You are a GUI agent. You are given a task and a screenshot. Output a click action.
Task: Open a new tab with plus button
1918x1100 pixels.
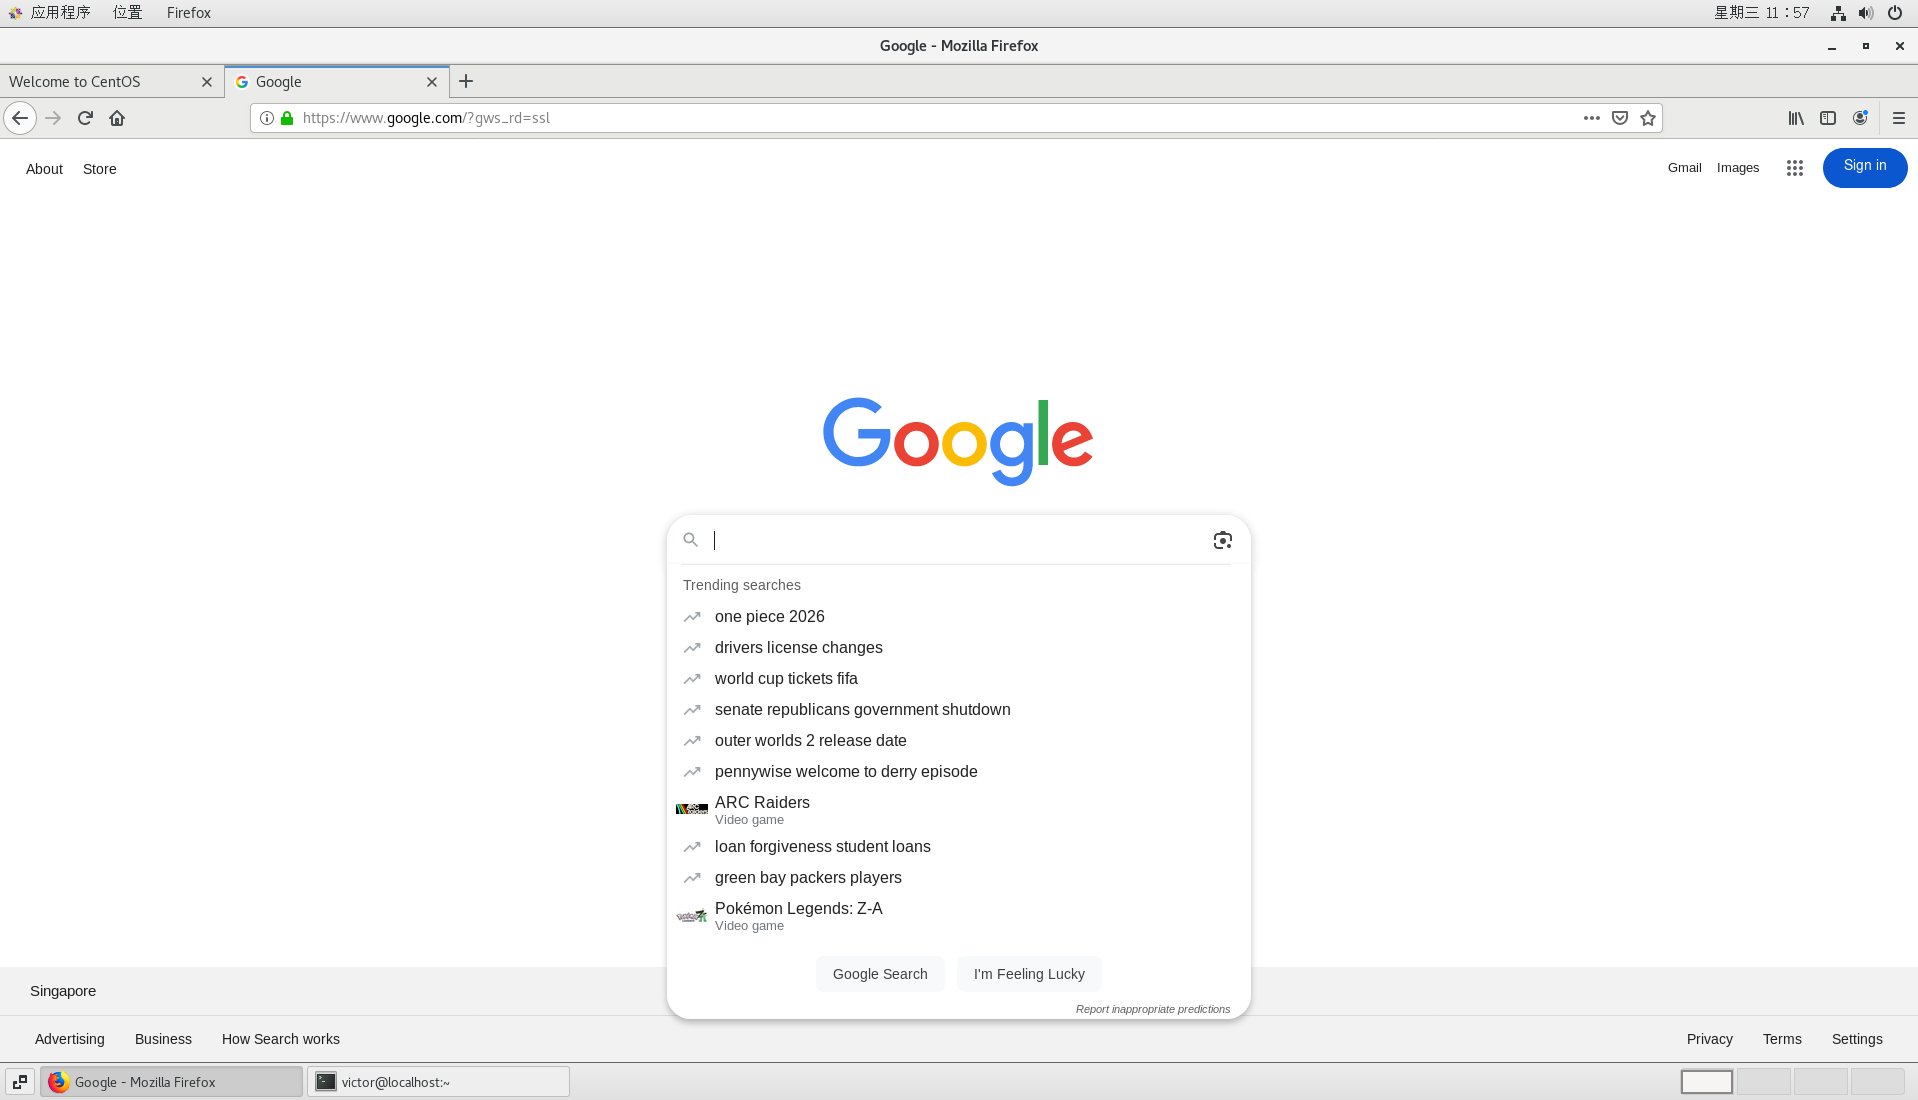pos(466,82)
